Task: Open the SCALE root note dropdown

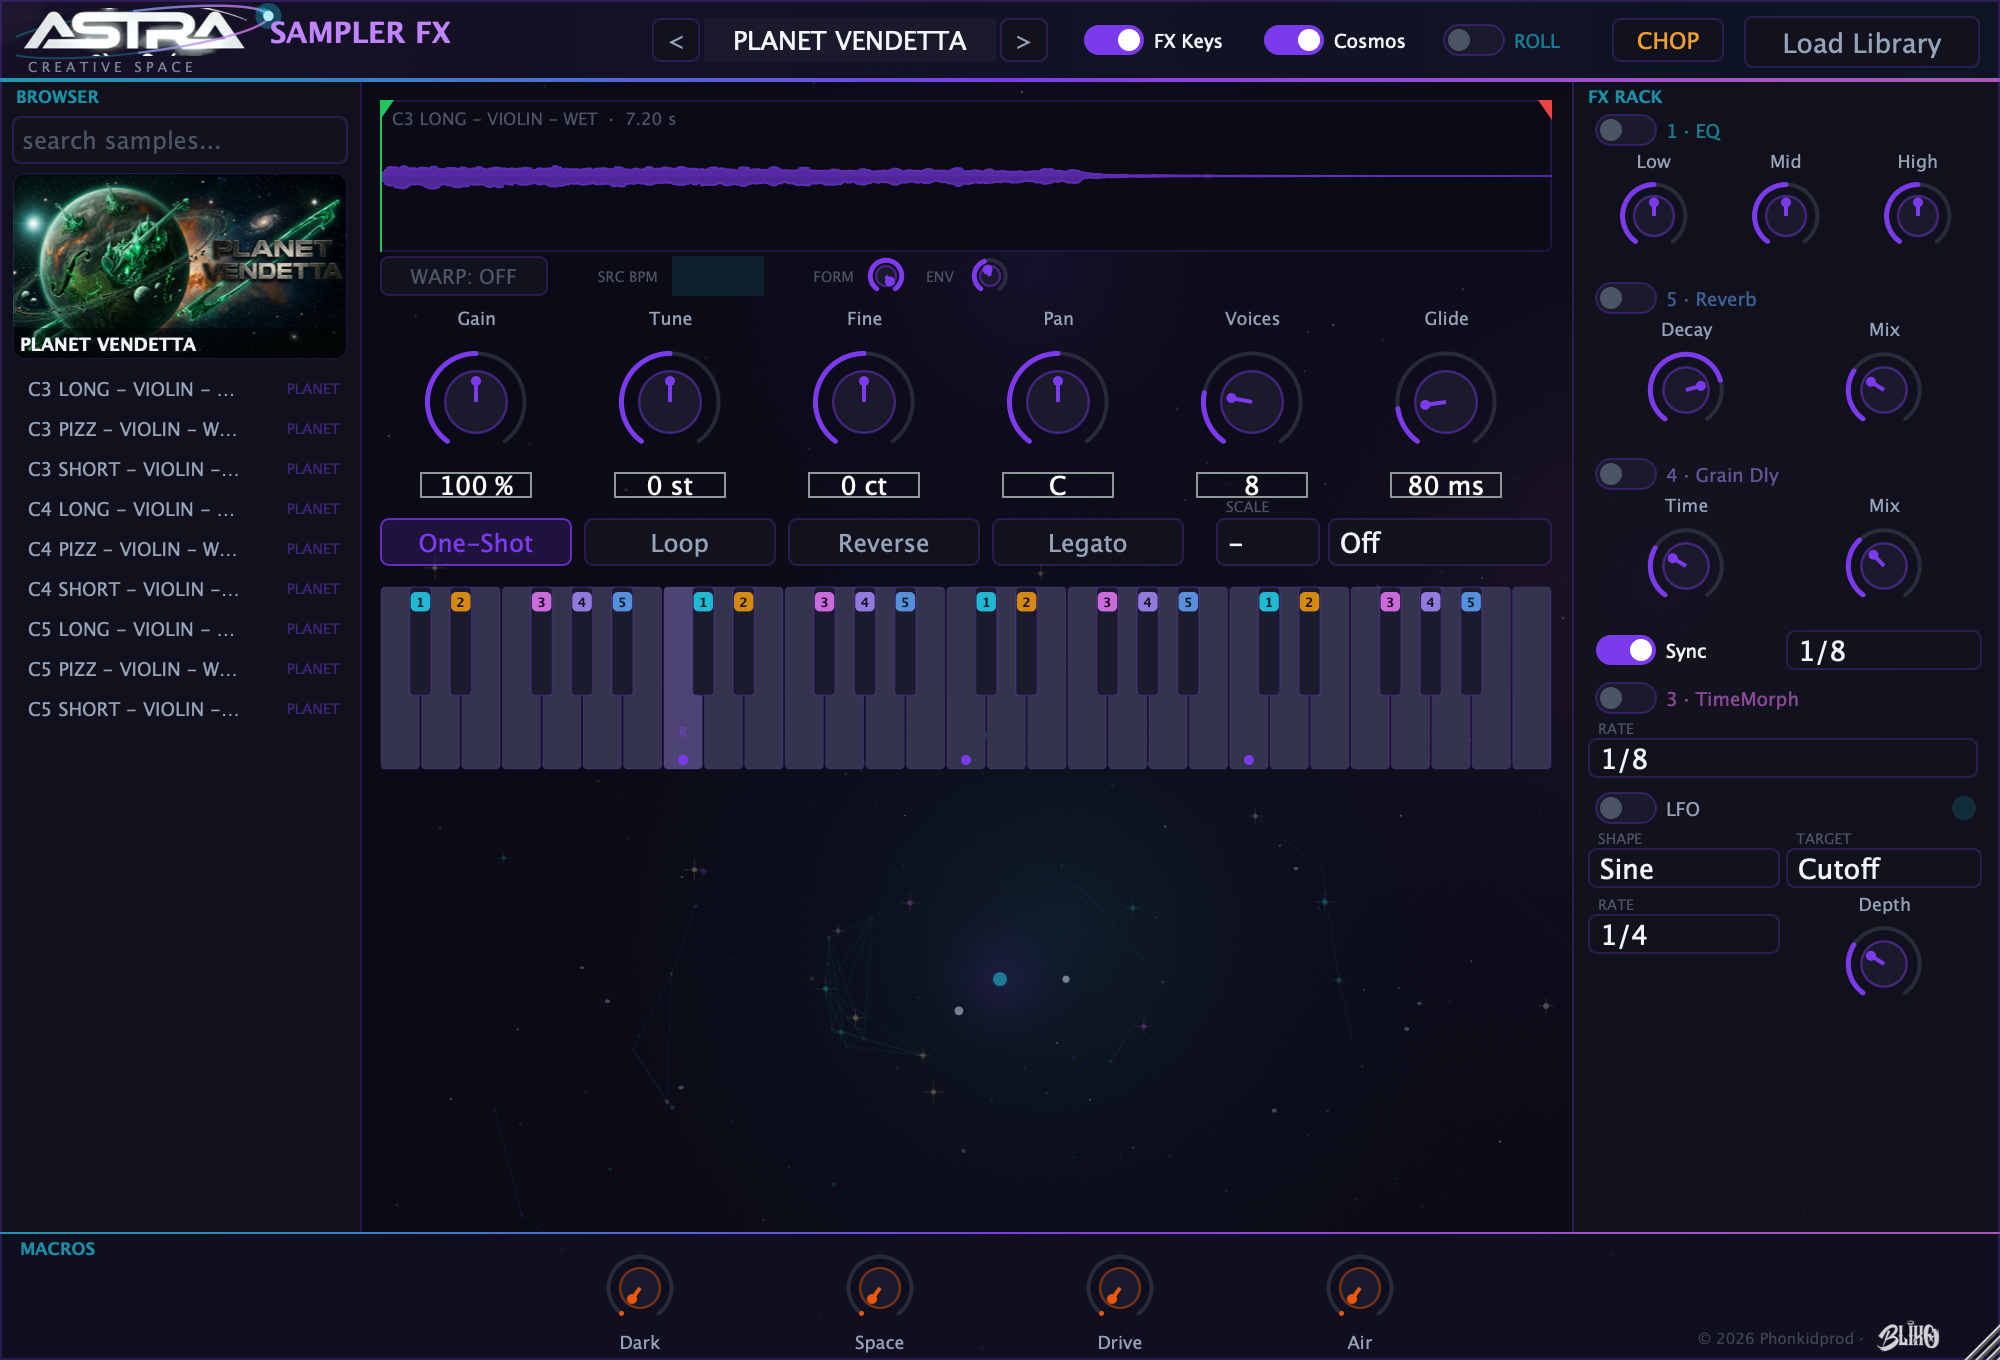Action: point(1268,543)
